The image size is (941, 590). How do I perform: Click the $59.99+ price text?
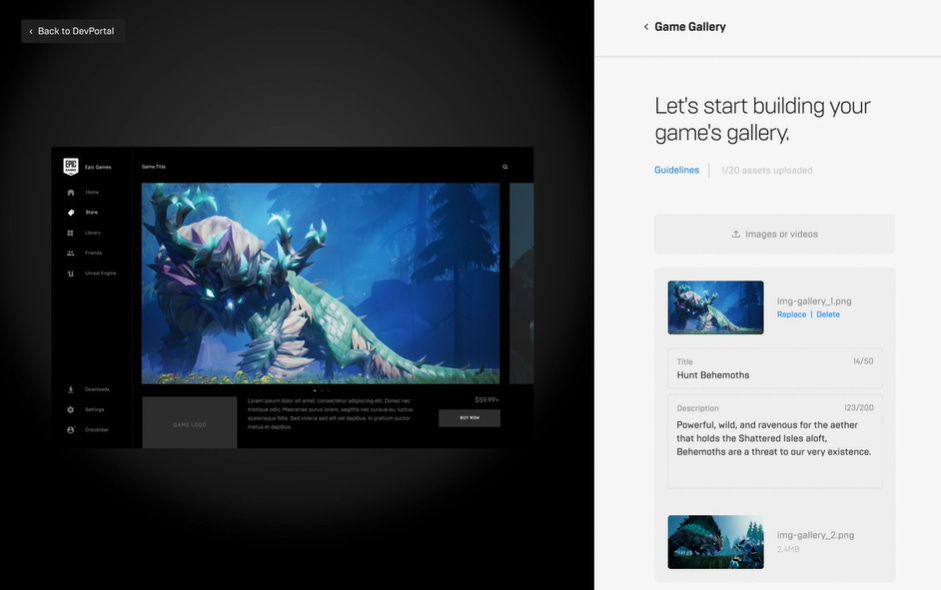487,400
